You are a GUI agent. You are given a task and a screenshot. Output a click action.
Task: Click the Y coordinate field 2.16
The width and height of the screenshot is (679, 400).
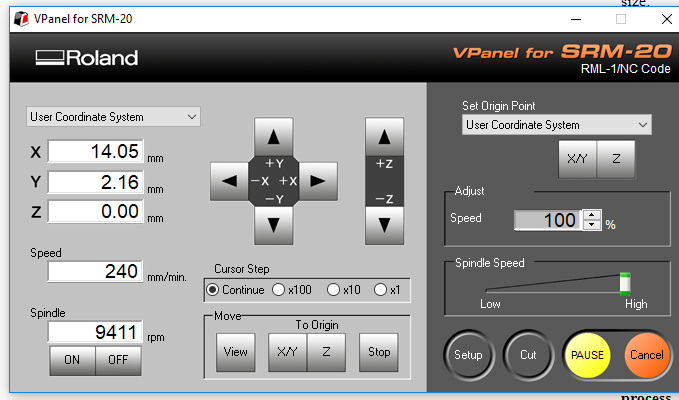coord(95,182)
